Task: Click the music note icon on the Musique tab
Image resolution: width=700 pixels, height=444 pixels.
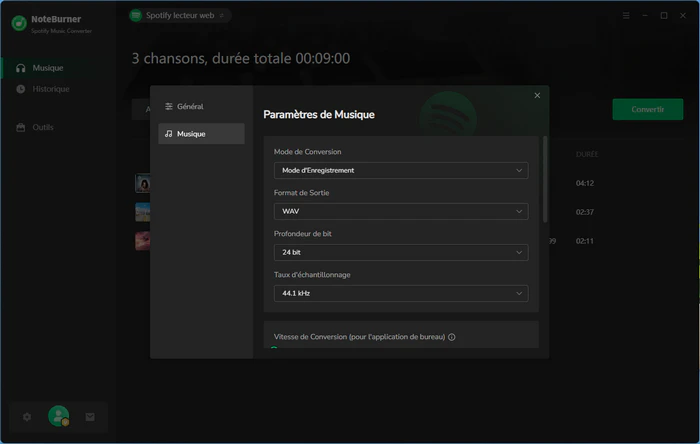Action: pos(169,133)
